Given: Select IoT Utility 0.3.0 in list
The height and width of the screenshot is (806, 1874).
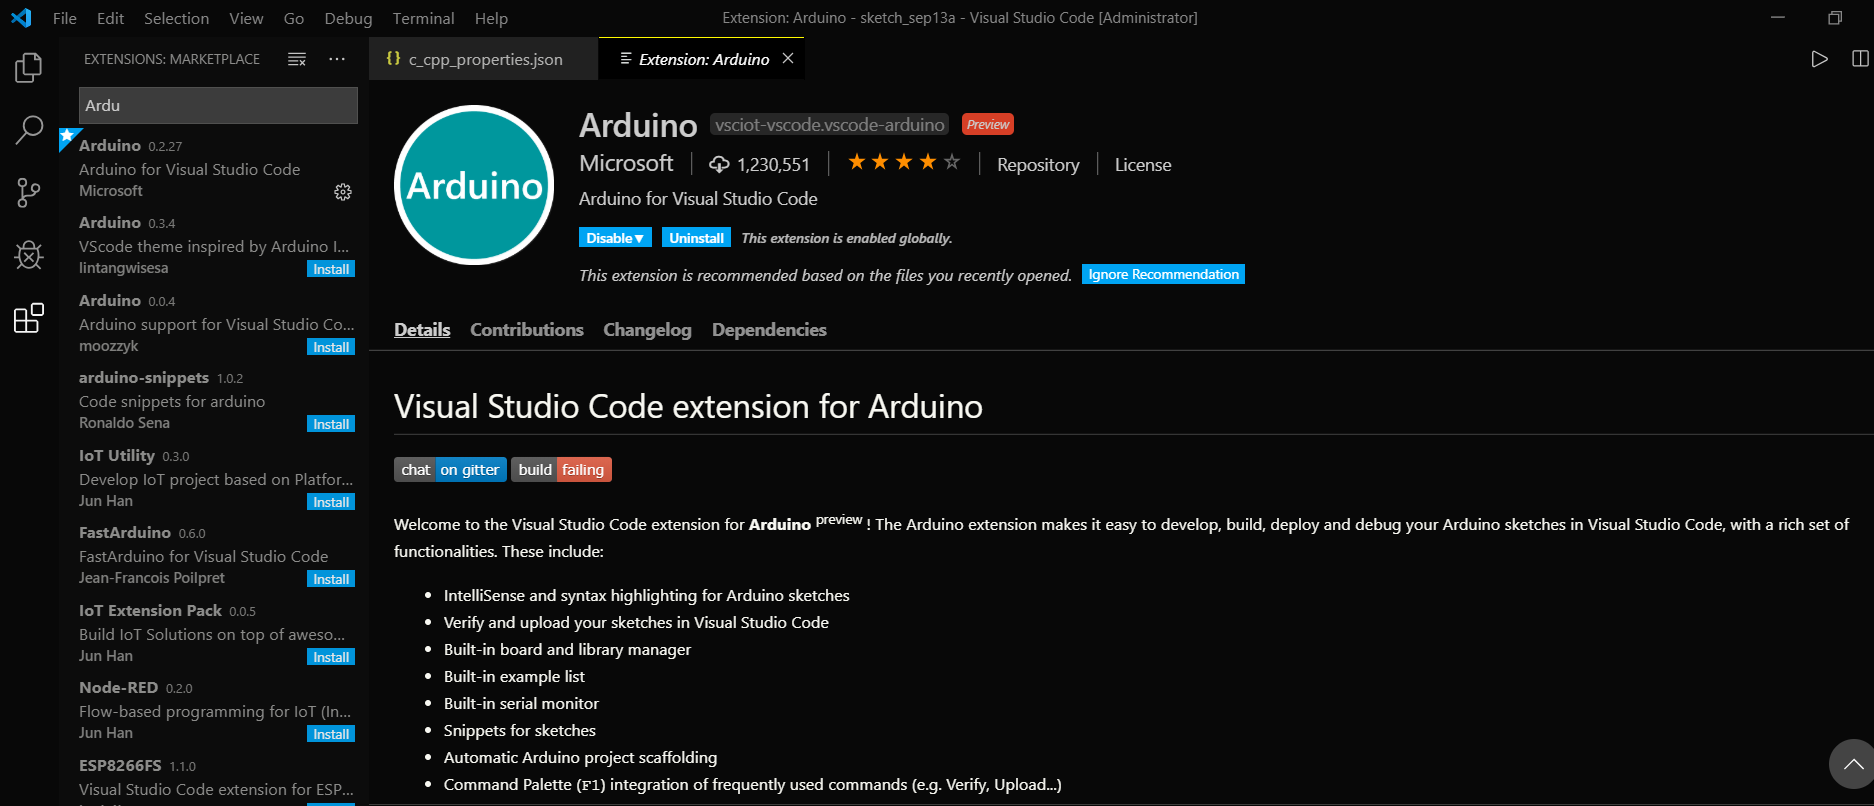Looking at the screenshot, I should (x=213, y=478).
